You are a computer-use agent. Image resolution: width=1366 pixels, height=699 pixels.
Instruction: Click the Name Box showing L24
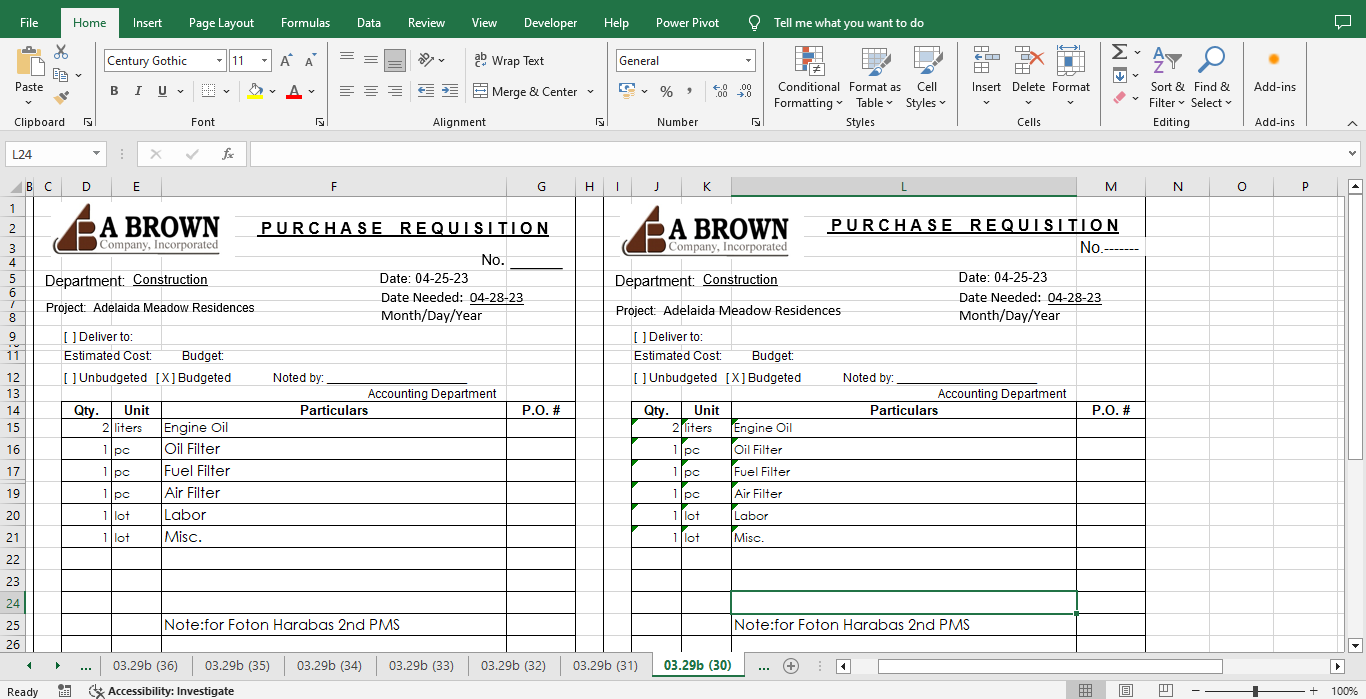pos(47,154)
